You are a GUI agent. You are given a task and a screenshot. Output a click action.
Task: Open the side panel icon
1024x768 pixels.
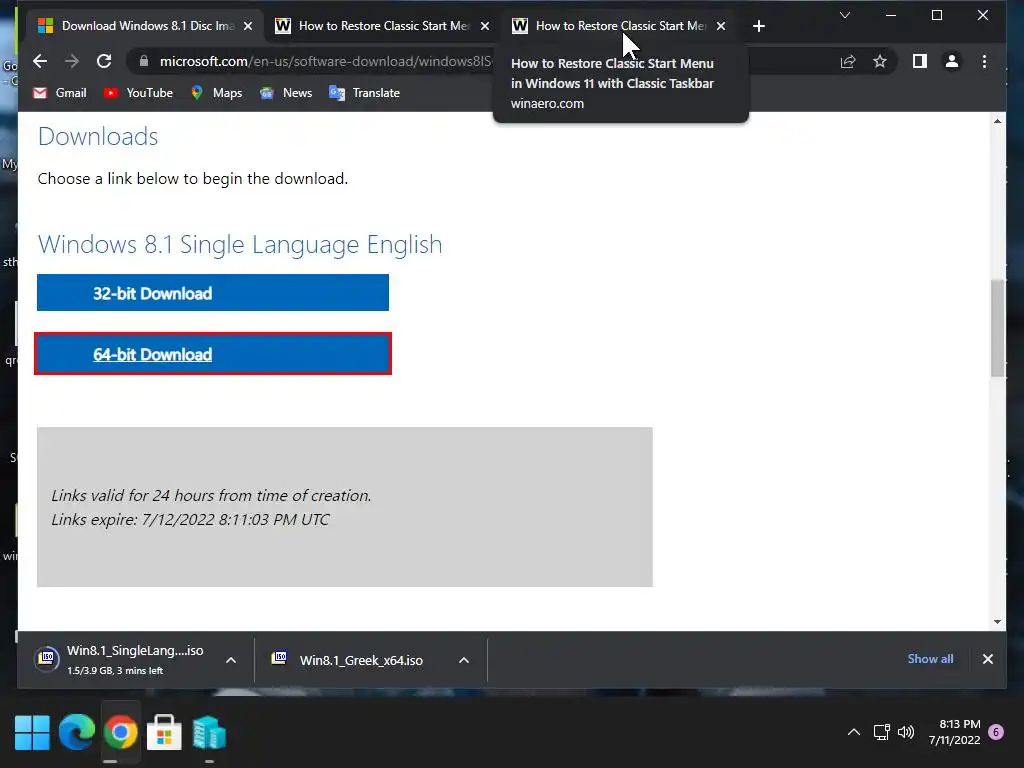(920, 61)
